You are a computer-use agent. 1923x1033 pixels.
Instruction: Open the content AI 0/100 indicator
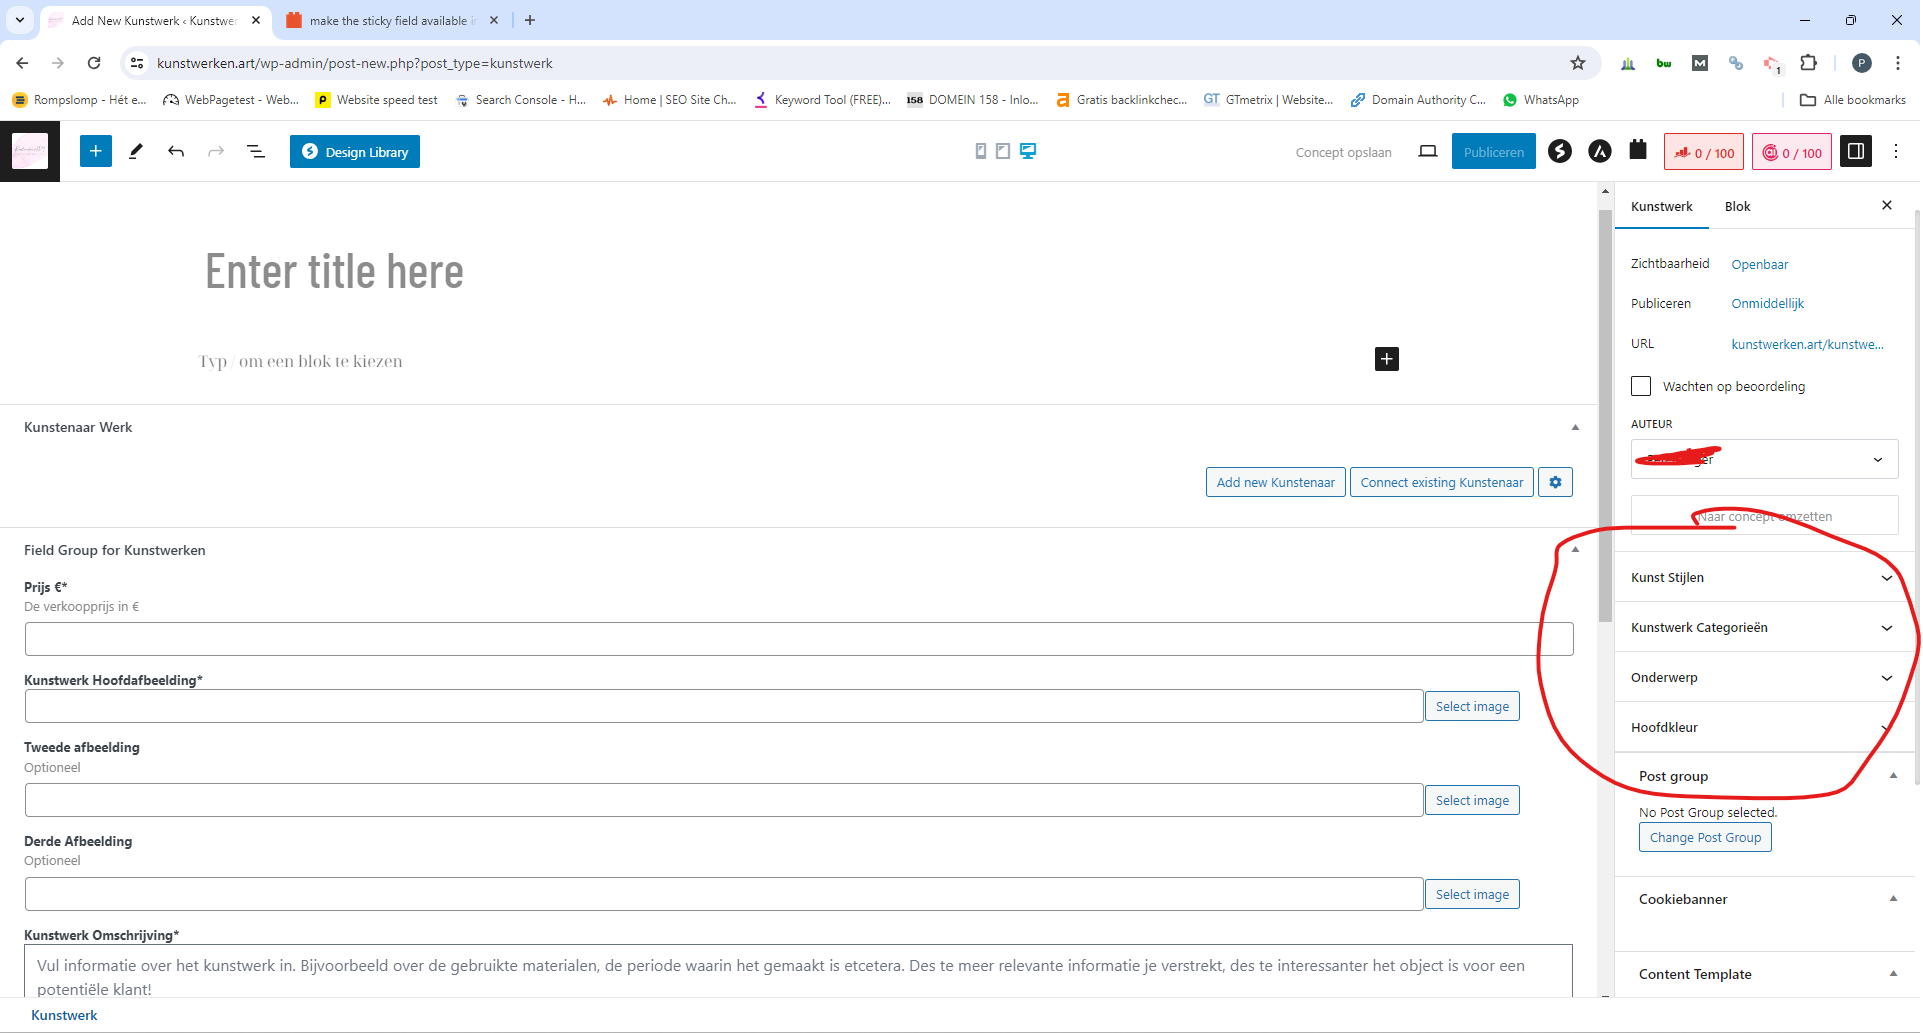1792,152
